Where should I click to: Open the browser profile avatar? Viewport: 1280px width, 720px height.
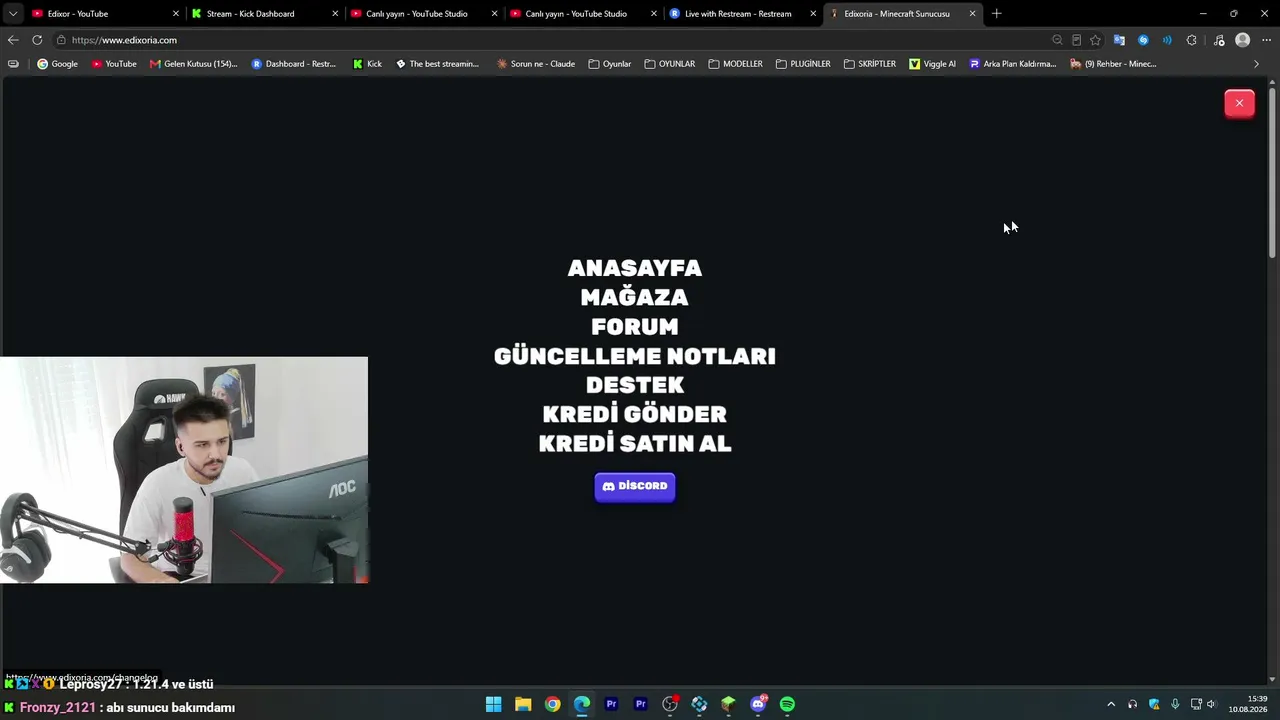1243,40
